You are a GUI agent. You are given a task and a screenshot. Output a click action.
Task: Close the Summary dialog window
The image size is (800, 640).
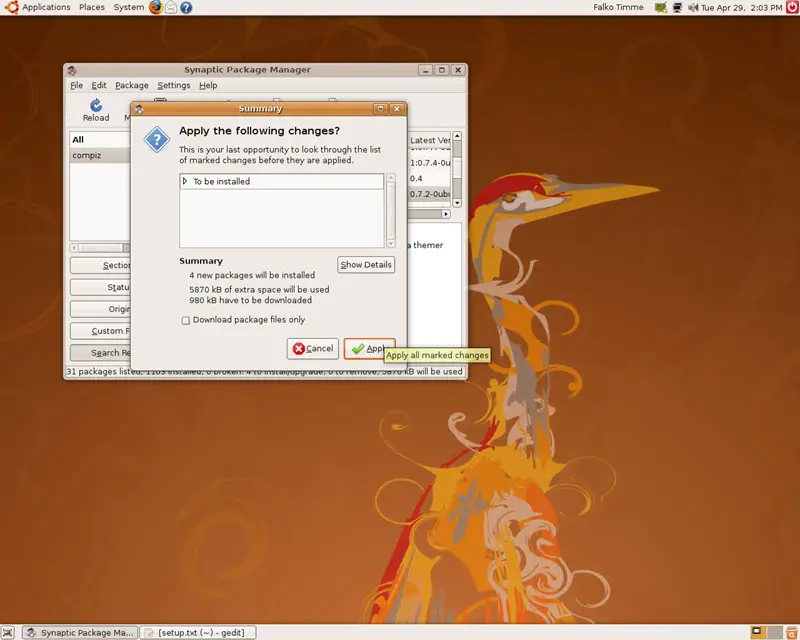[x=397, y=109]
